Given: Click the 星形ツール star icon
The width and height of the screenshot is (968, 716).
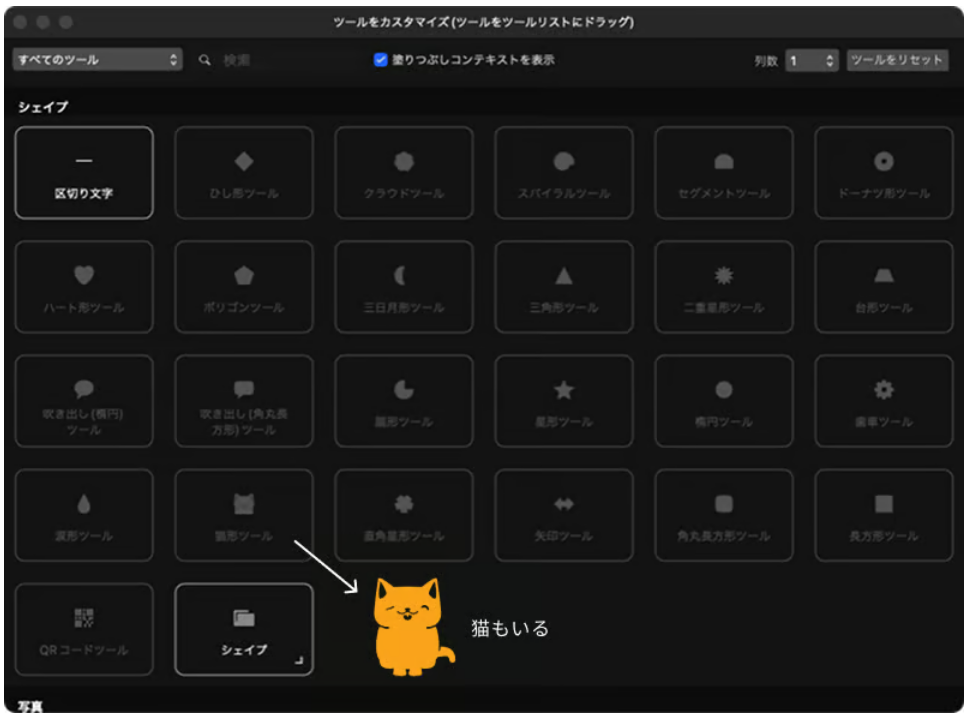Looking at the screenshot, I should 564,390.
